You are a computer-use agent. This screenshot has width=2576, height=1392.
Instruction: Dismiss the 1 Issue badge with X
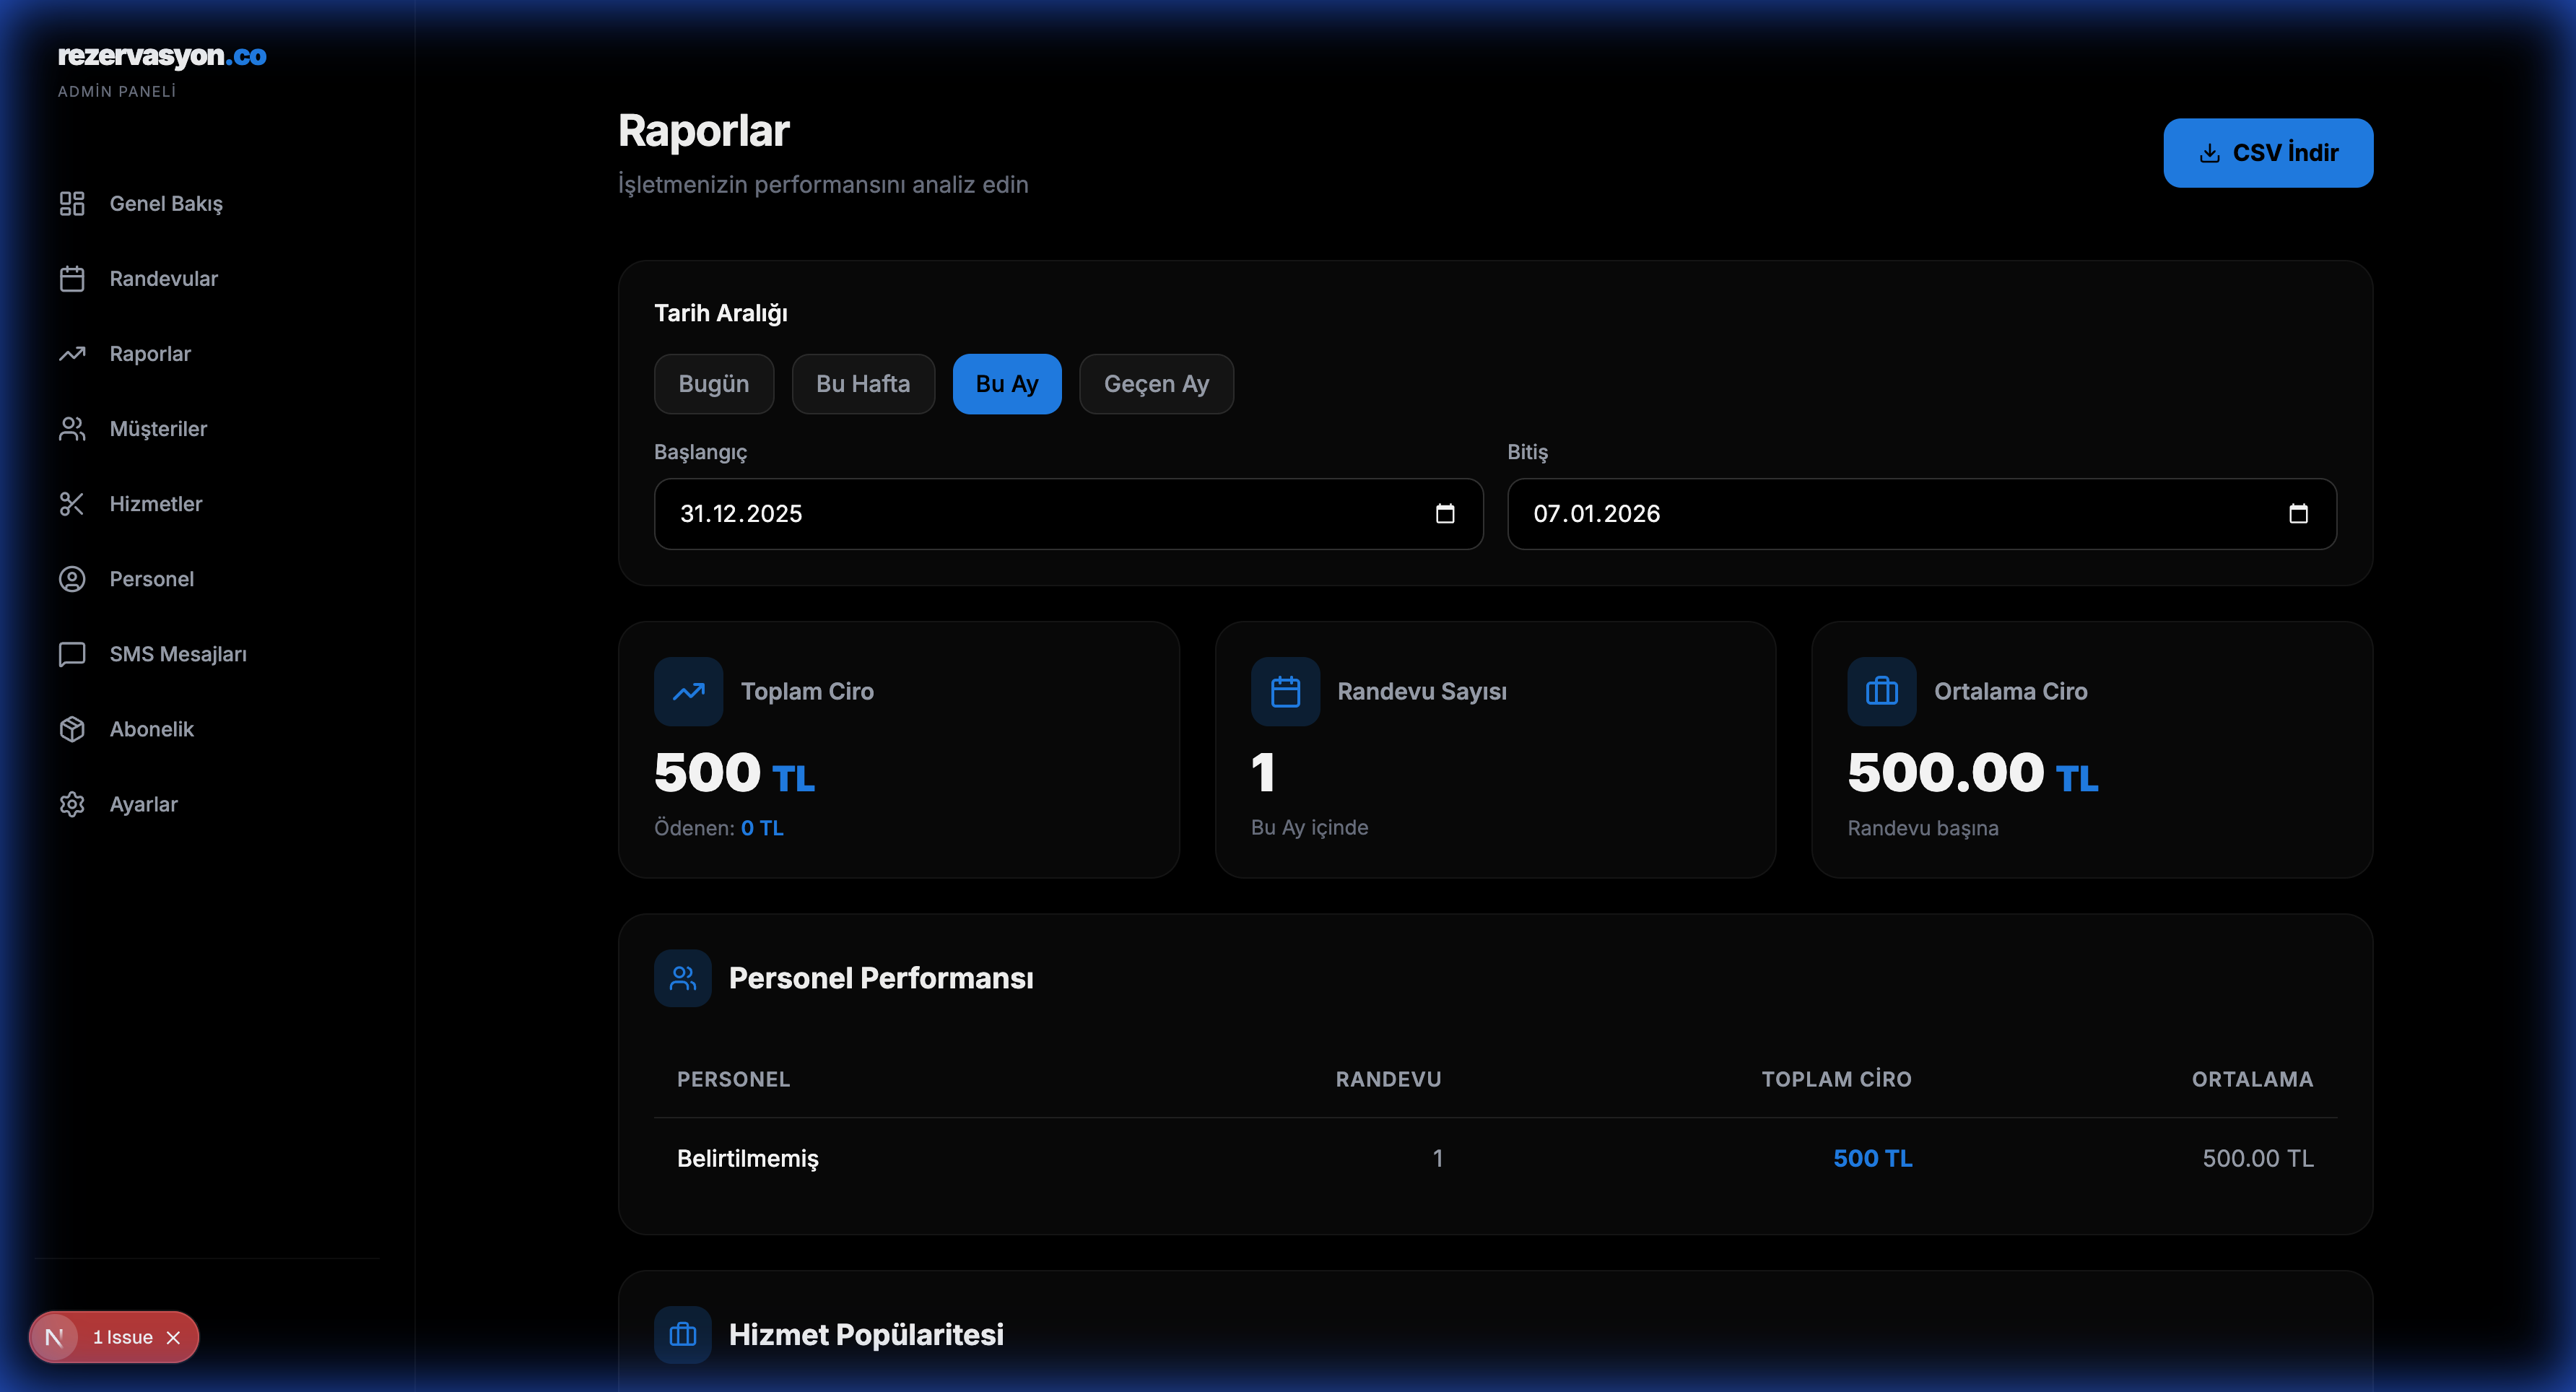point(173,1337)
